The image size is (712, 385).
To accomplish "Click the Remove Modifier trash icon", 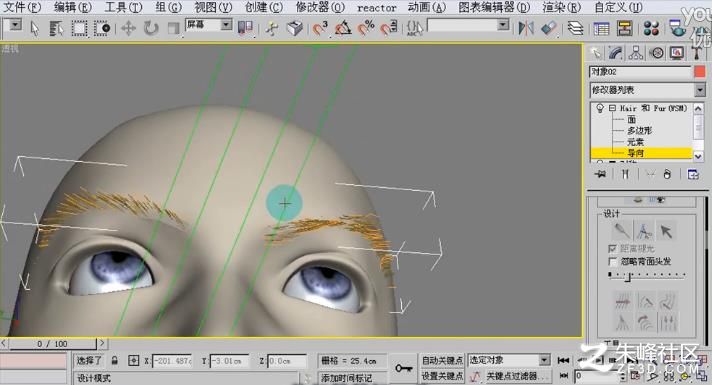I will click(667, 174).
